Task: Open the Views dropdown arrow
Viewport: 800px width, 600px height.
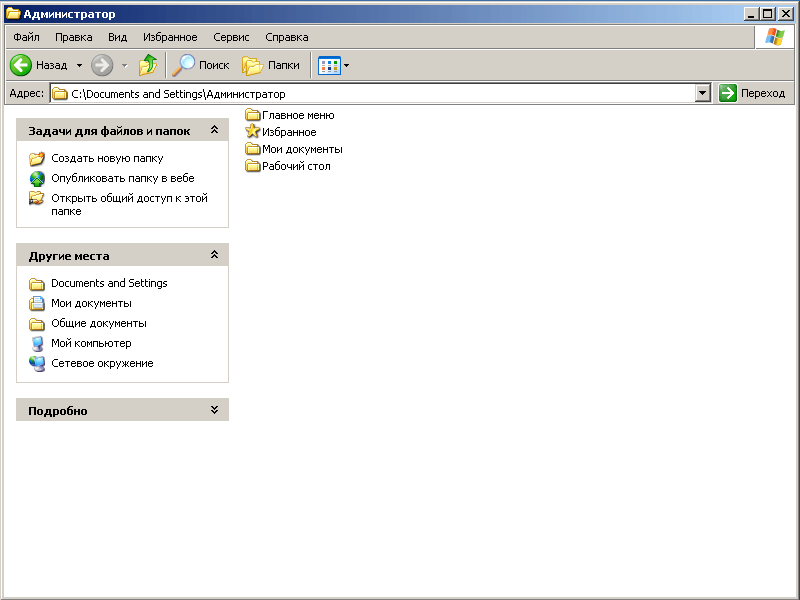Action: point(347,65)
